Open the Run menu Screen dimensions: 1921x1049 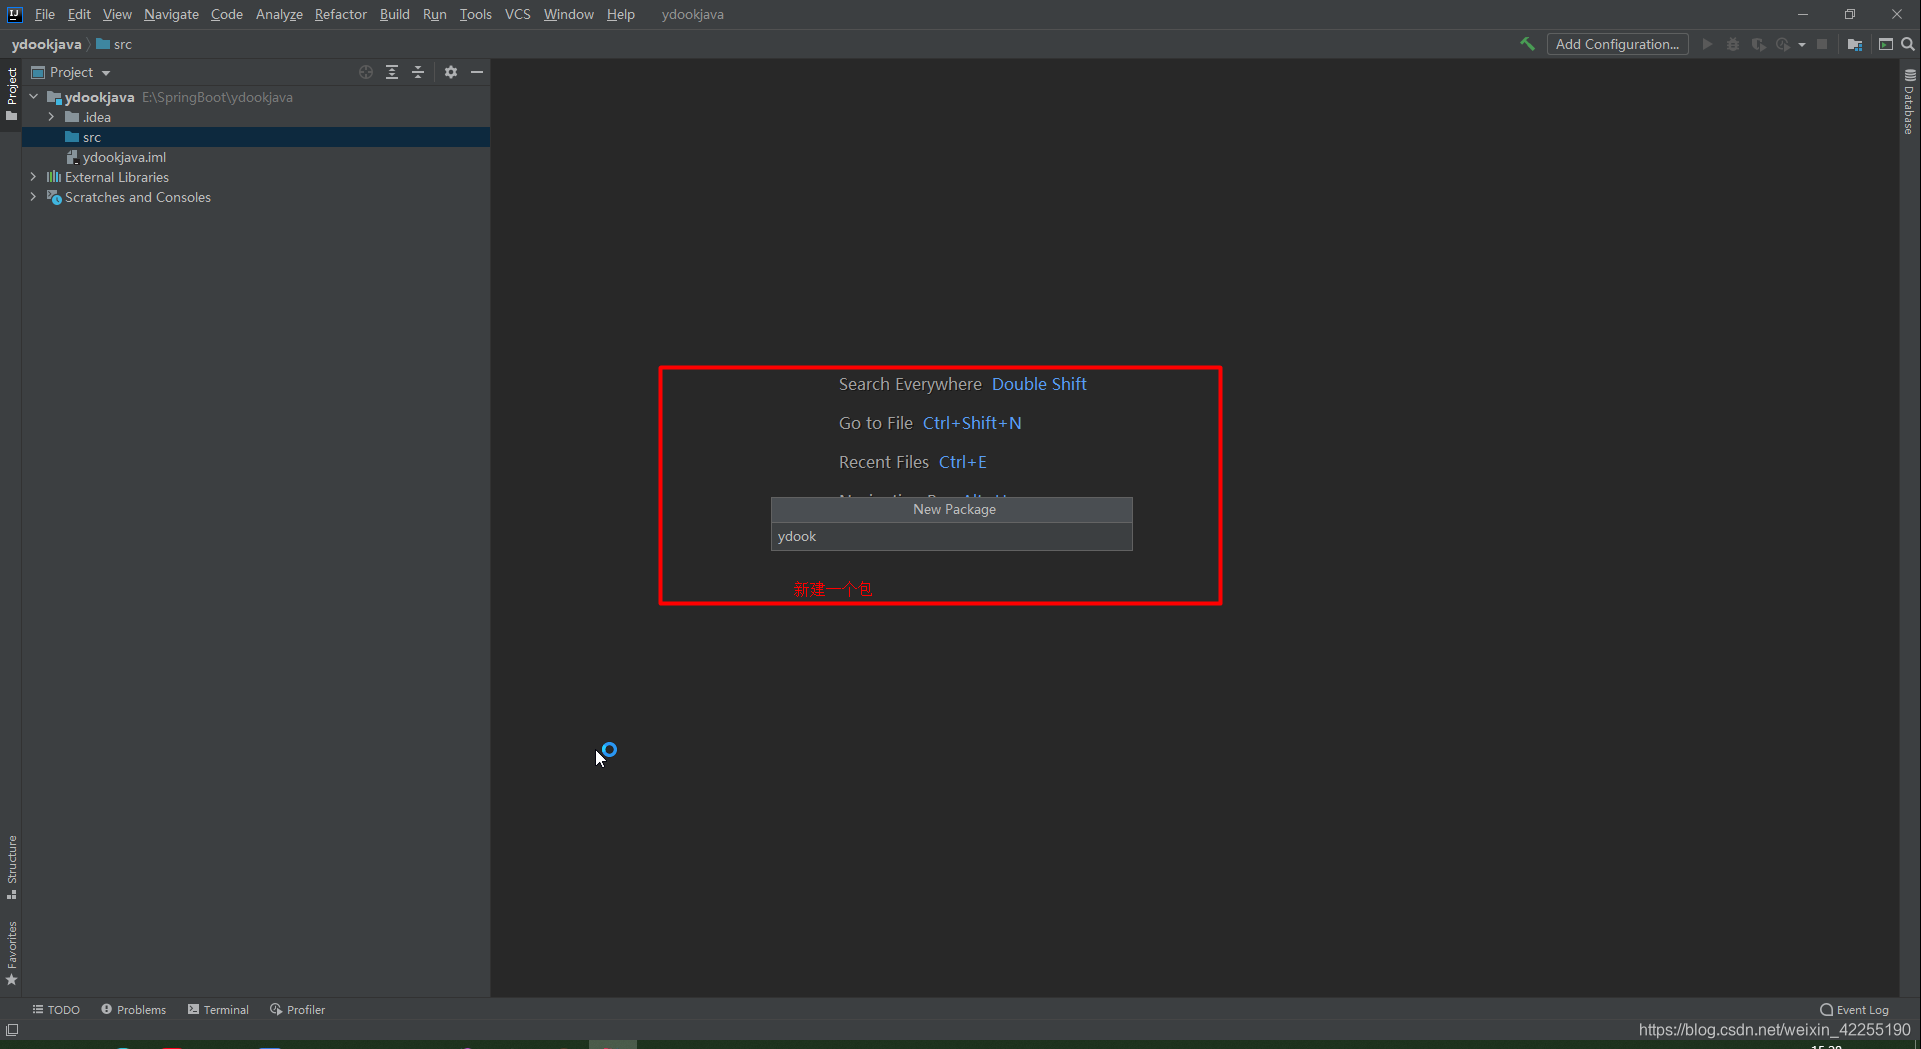pyautogui.click(x=435, y=14)
